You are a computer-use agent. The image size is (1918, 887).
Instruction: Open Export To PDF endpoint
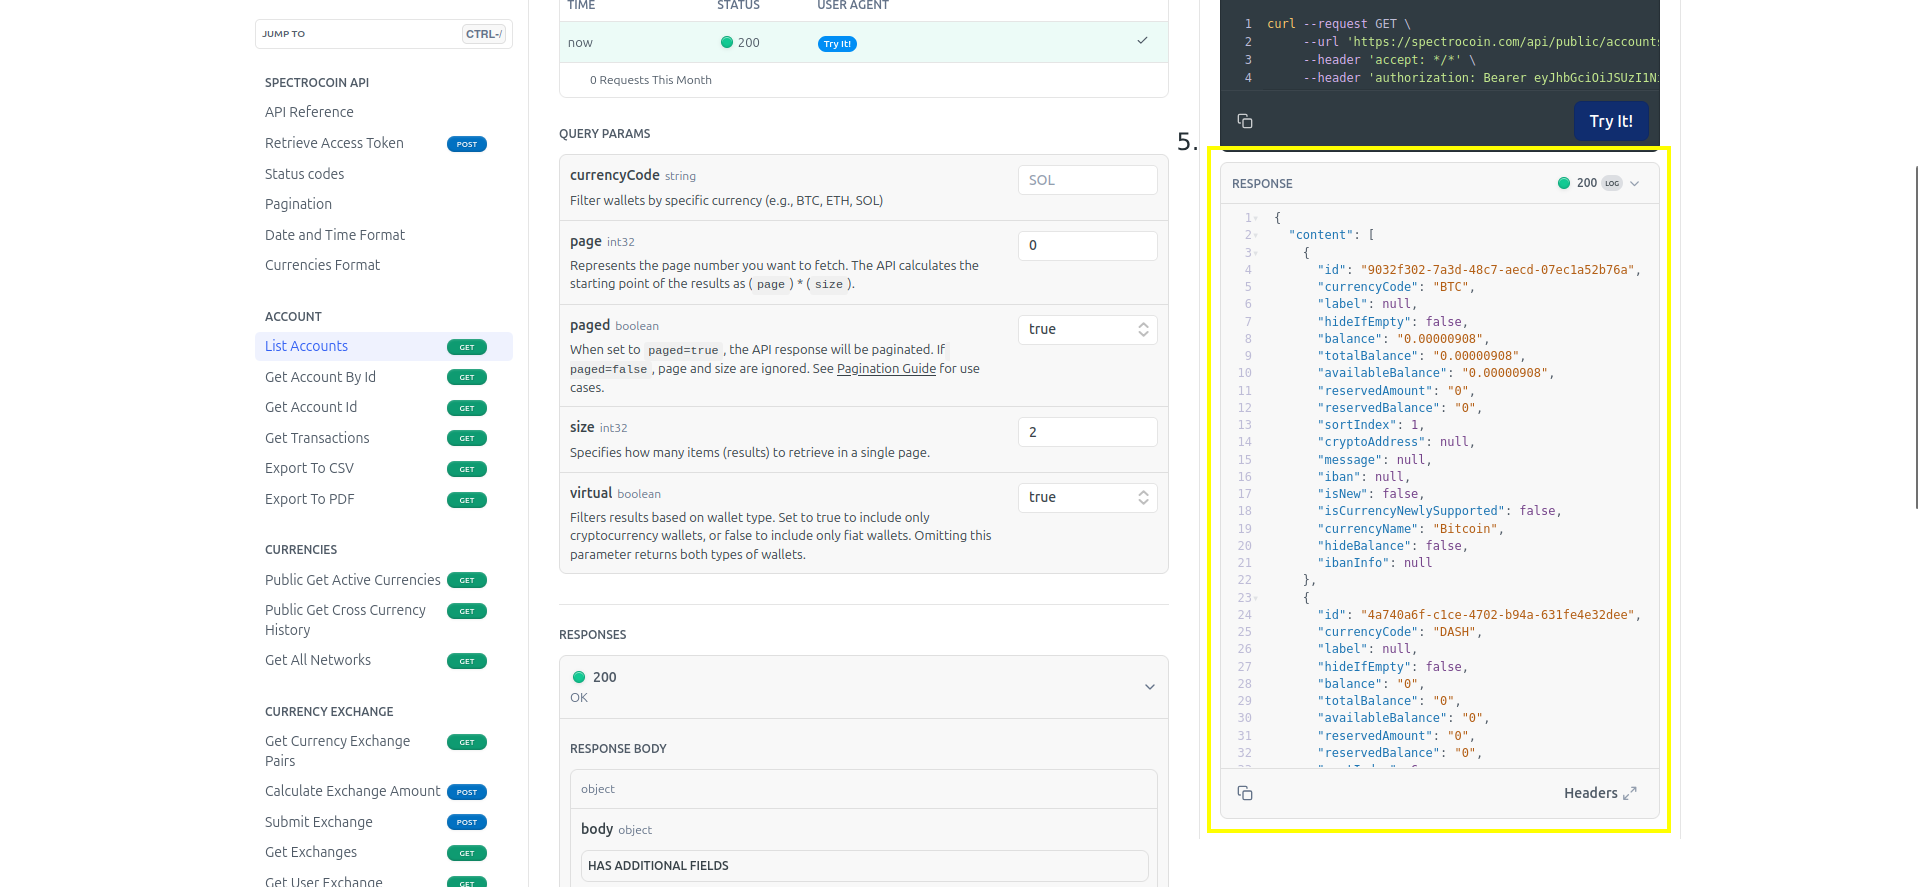(309, 499)
